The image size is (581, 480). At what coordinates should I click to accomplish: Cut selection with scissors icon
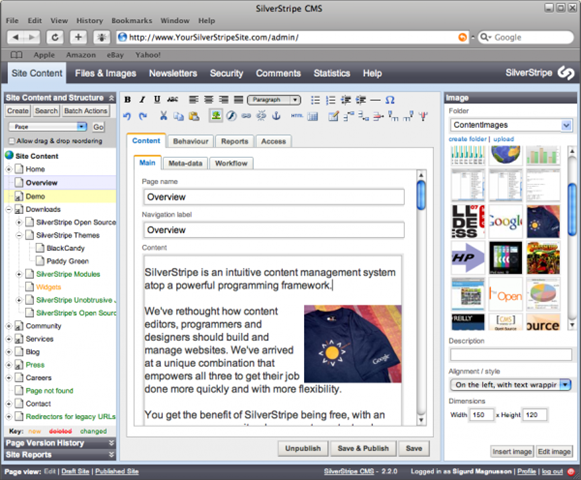click(163, 116)
